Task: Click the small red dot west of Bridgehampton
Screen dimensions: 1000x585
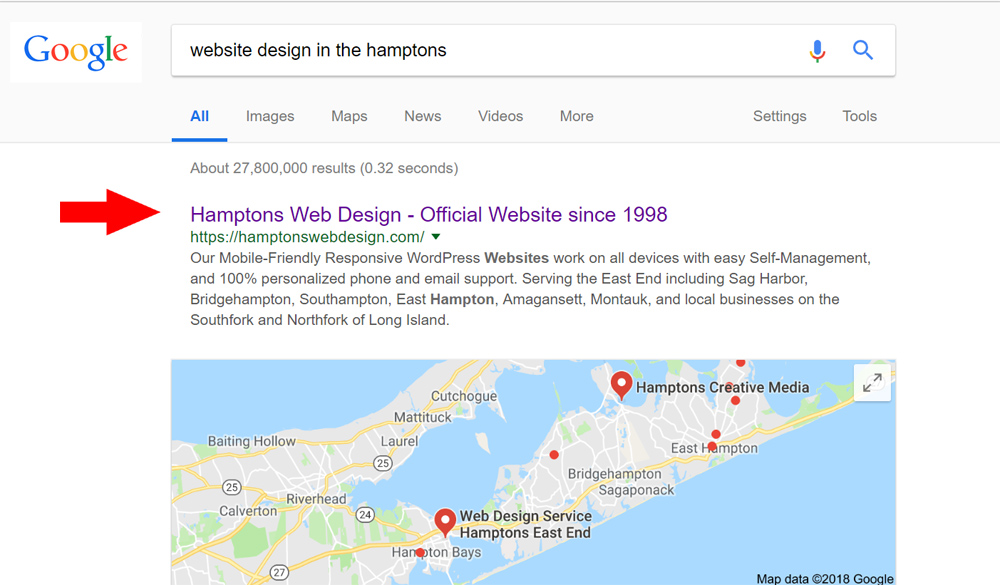Action: [x=554, y=455]
